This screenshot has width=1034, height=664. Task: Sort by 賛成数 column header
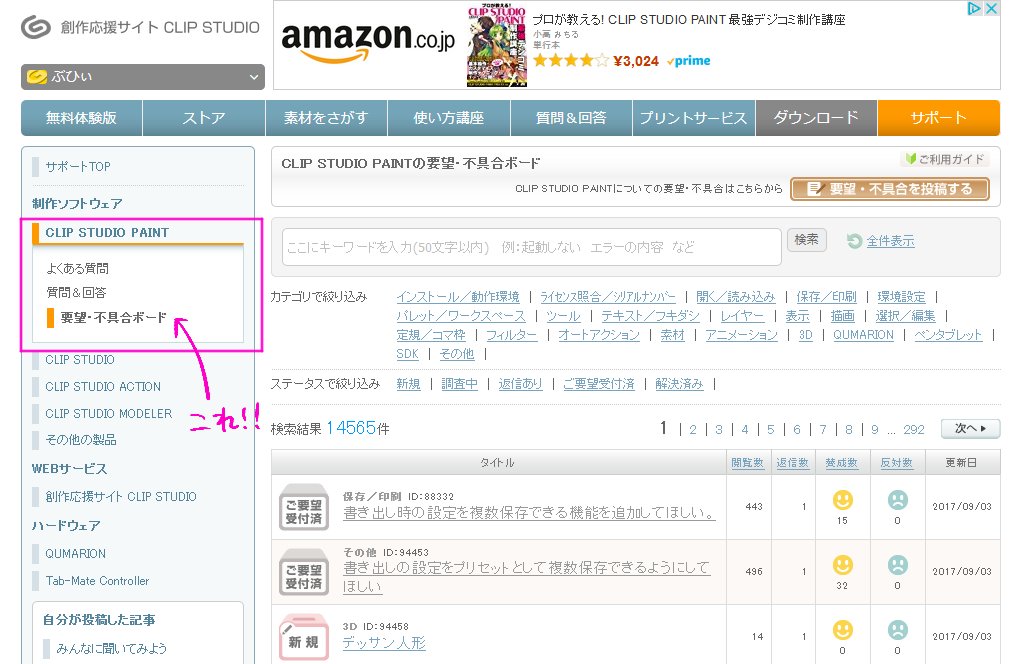click(841, 463)
